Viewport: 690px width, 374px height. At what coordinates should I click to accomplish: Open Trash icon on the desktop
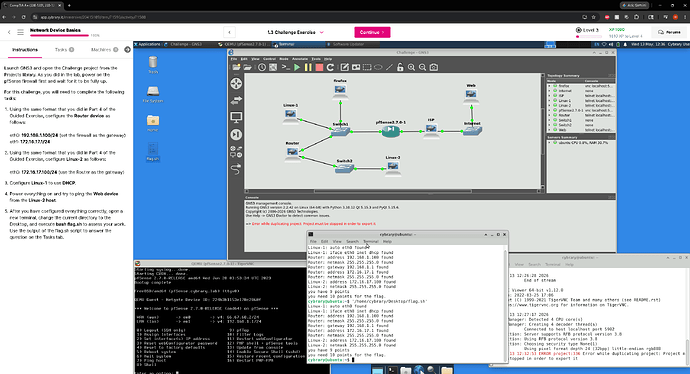pos(153,64)
